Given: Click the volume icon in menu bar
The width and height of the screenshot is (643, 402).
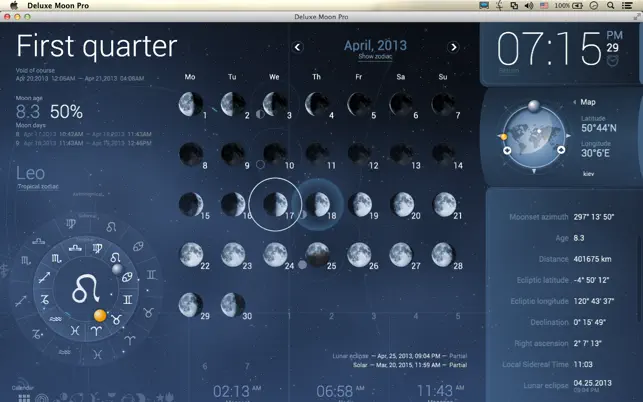Looking at the screenshot, I should [x=529, y=5].
